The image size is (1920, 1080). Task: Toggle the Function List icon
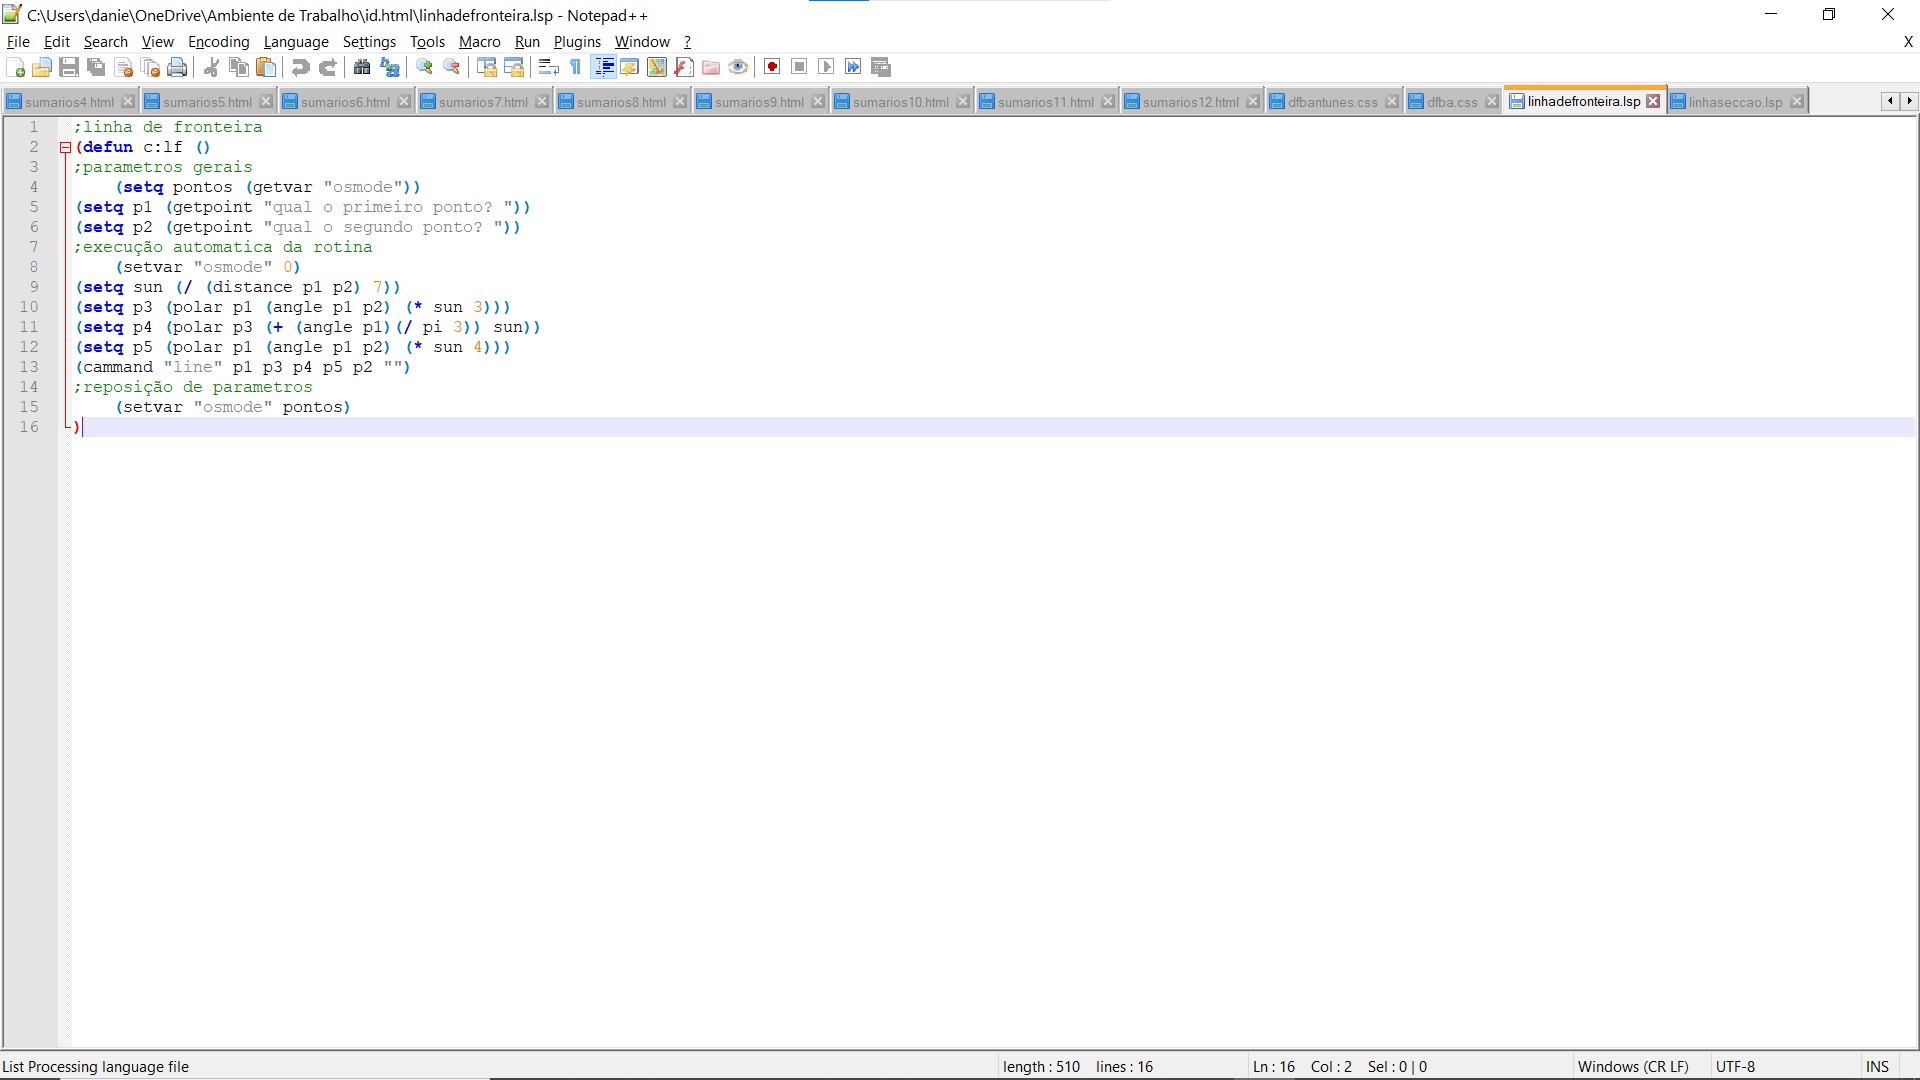(684, 67)
